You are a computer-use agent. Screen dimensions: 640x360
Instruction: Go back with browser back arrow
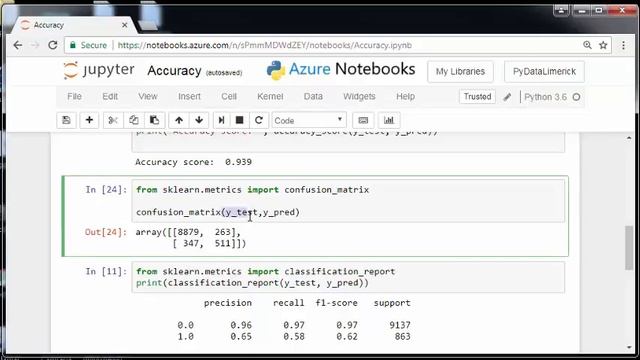(x=18, y=45)
